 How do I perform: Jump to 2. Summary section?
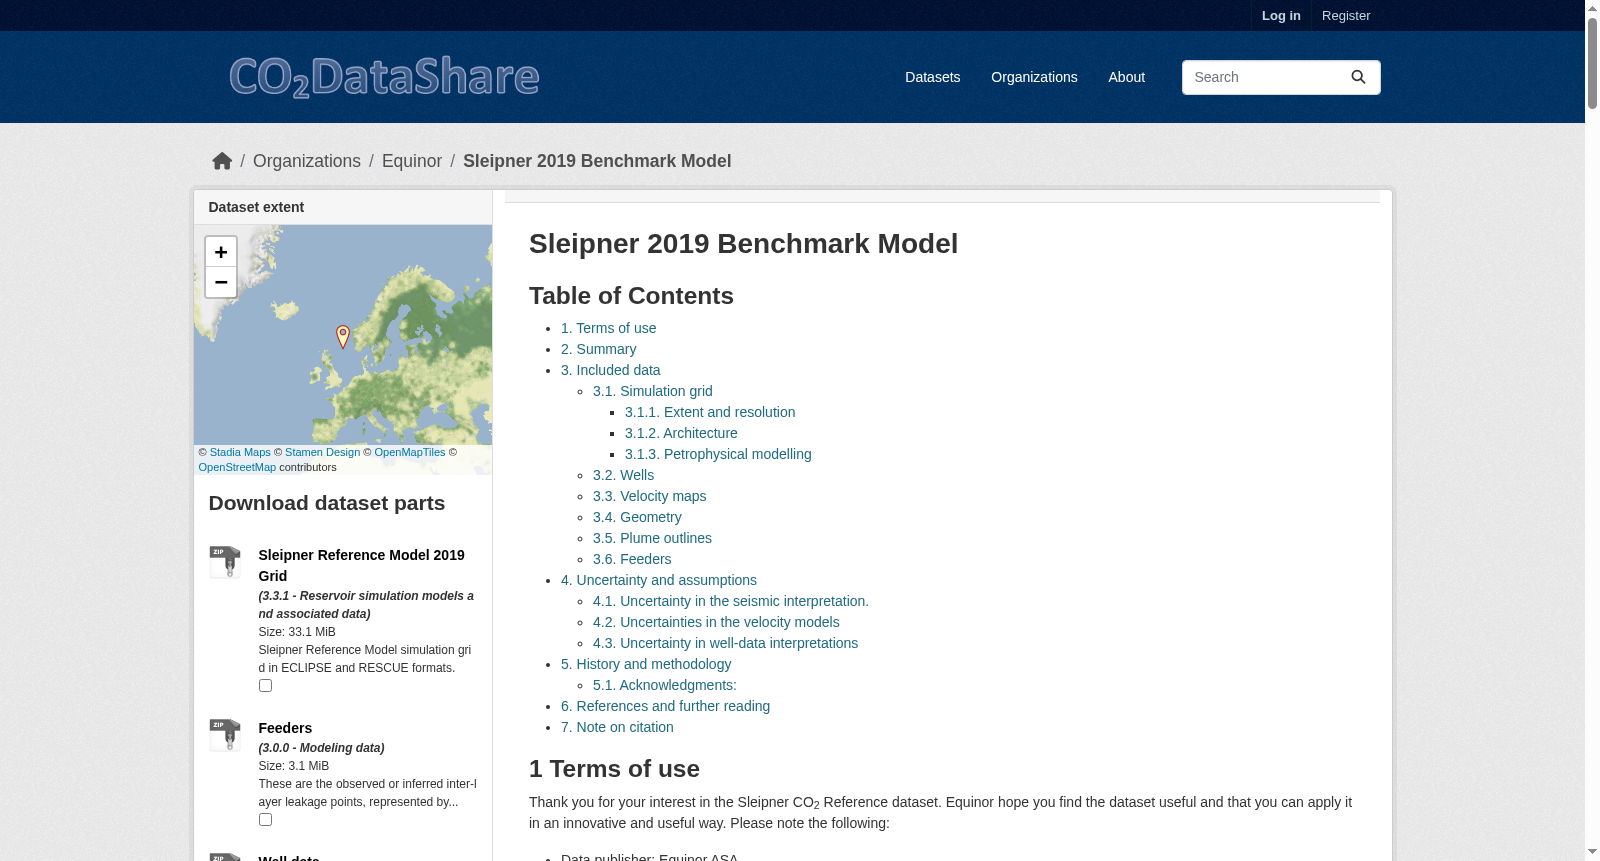click(x=598, y=349)
